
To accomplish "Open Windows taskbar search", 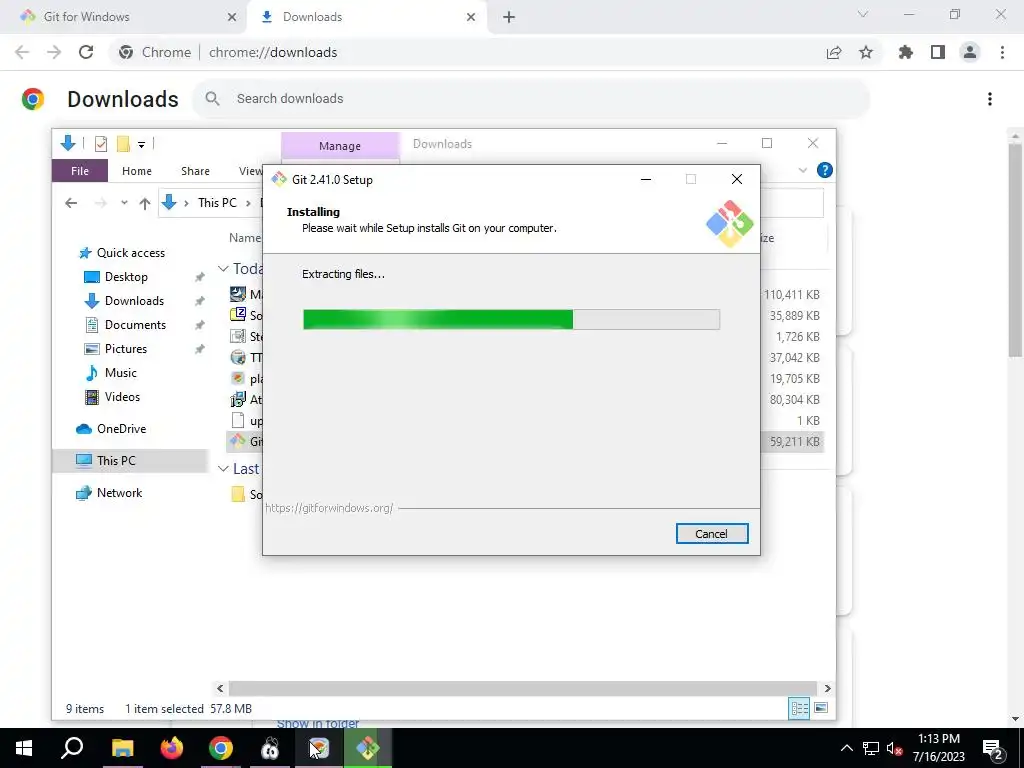I will coord(72,748).
